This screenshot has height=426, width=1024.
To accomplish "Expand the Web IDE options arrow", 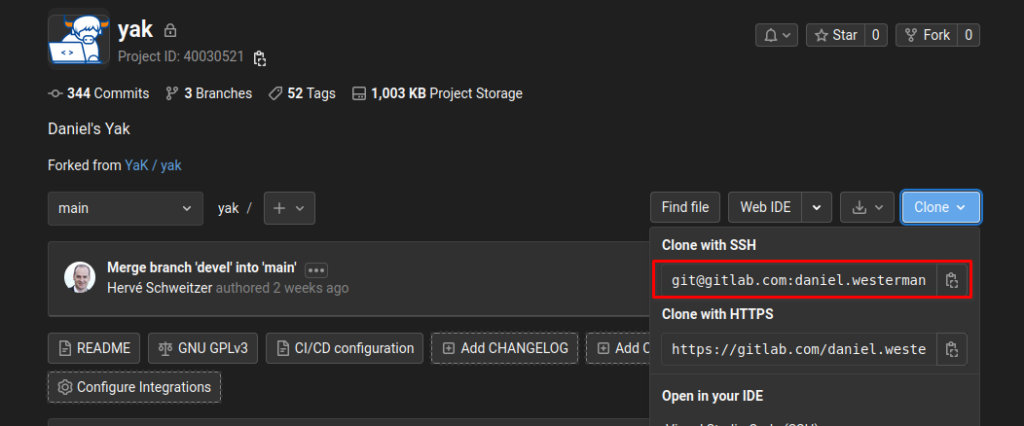I will [817, 207].
